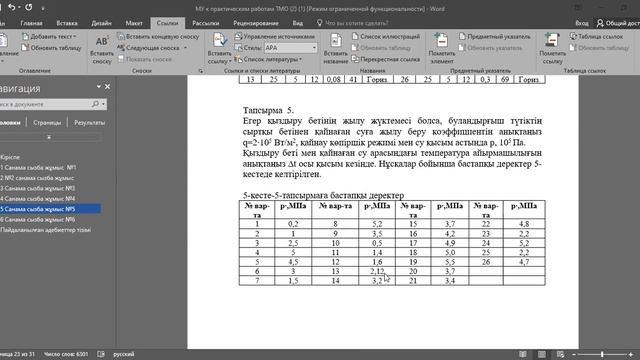Select 'Пайдаланылған әдебиеттер тізімі' heading

45,230
